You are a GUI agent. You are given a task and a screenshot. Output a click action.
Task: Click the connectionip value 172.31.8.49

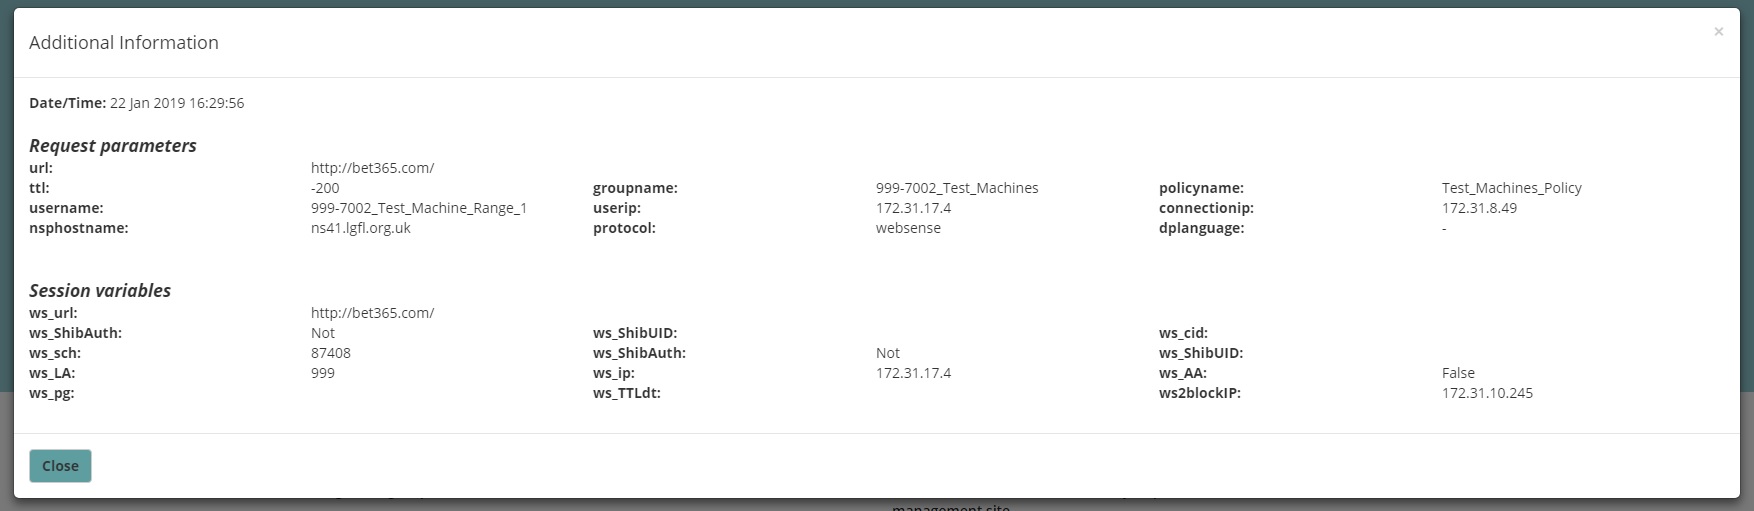[1479, 208]
